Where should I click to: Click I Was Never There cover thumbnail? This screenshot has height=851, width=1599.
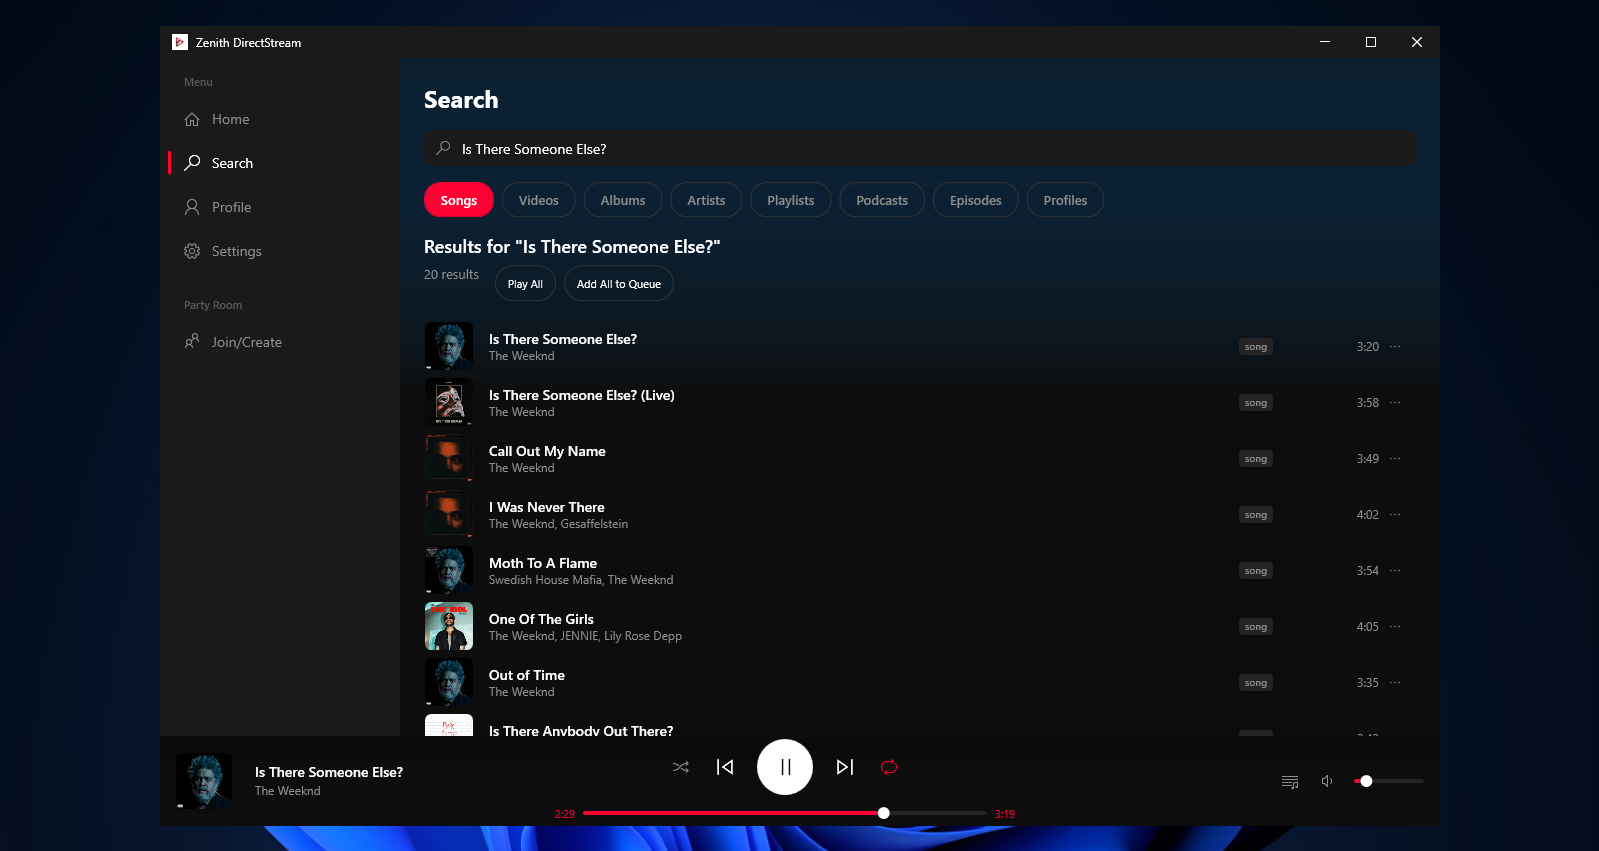click(449, 514)
